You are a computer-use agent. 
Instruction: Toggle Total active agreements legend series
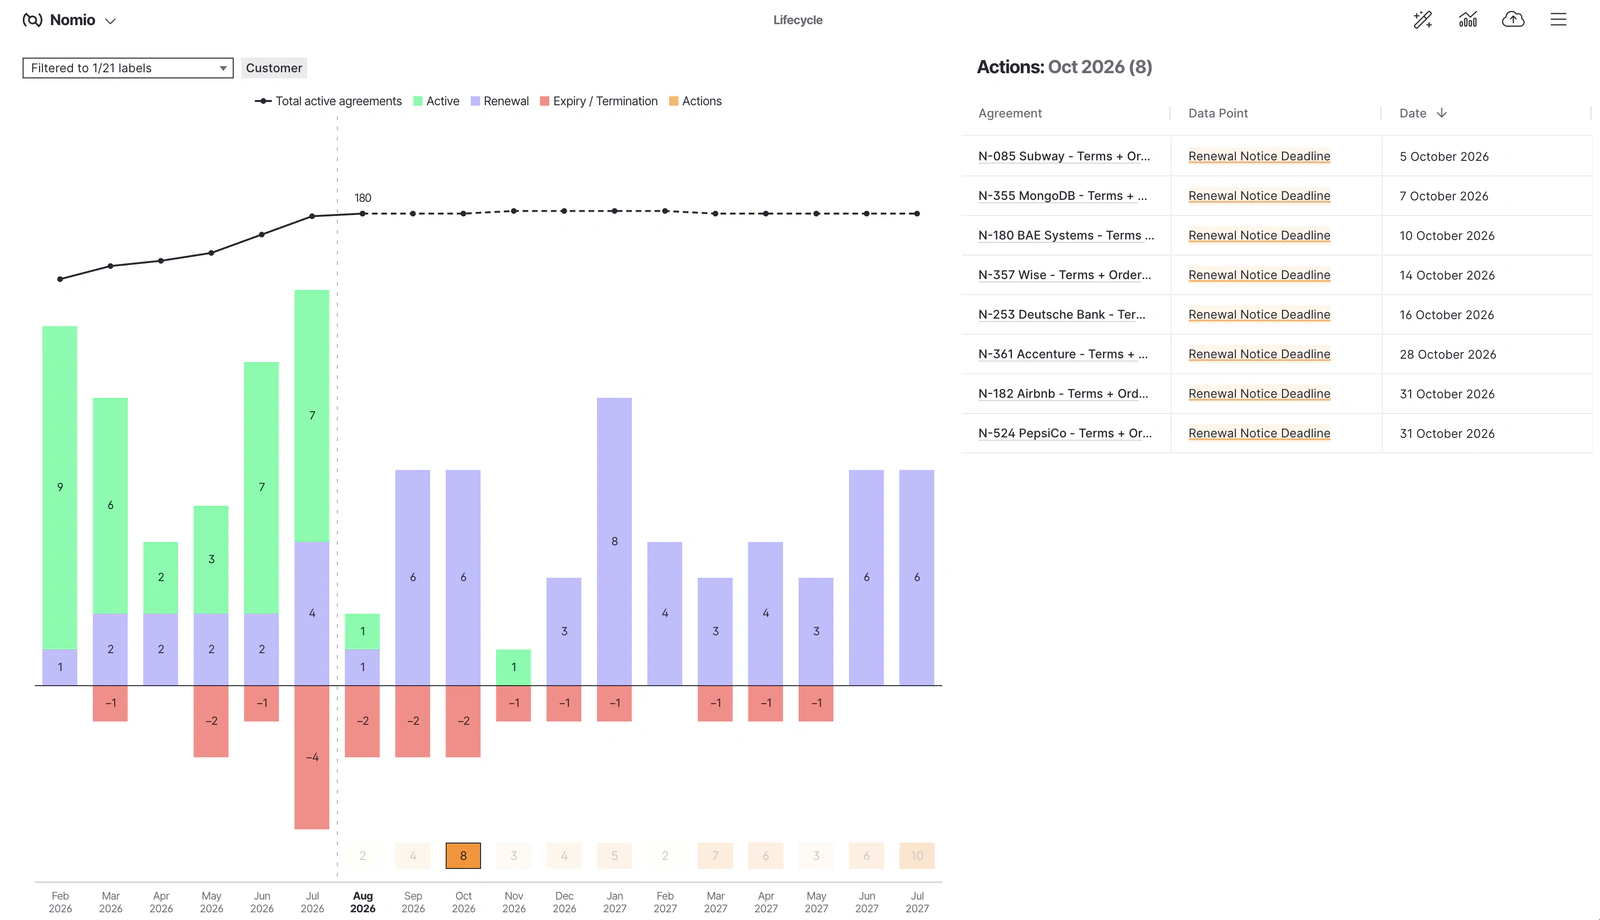(x=328, y=101)
